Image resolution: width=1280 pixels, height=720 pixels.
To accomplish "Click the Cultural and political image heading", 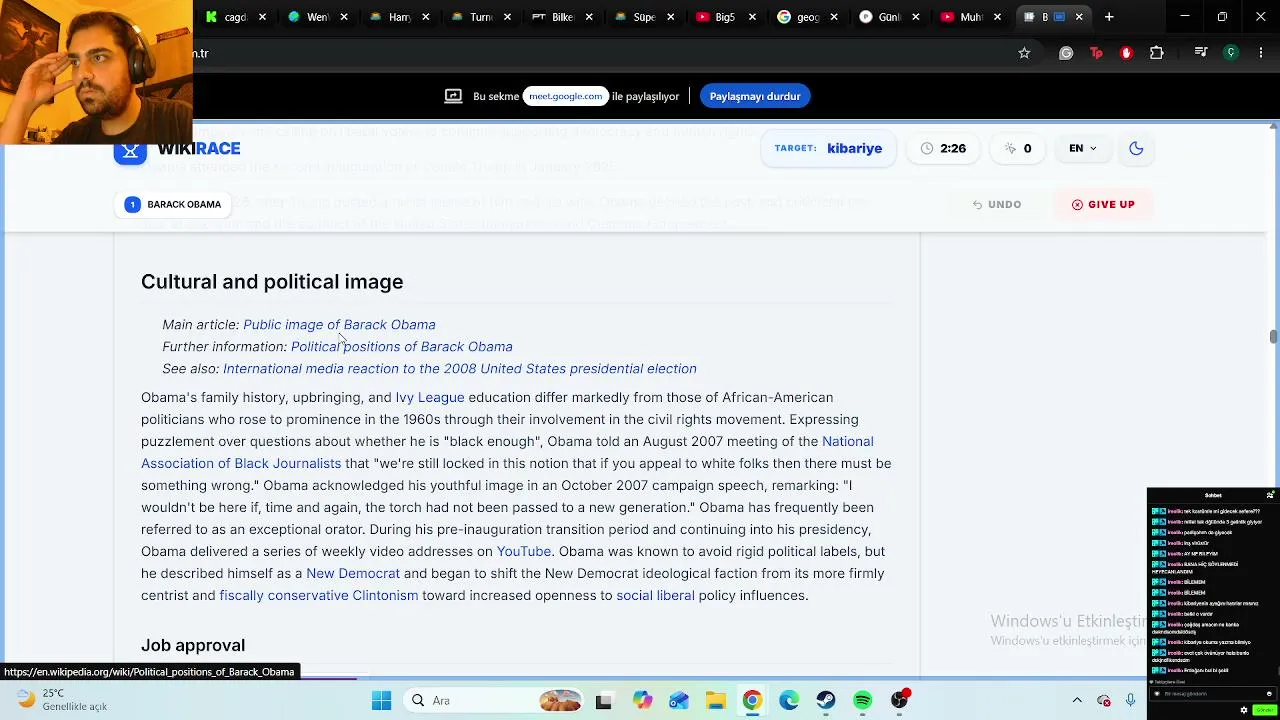I will [272, 282].
